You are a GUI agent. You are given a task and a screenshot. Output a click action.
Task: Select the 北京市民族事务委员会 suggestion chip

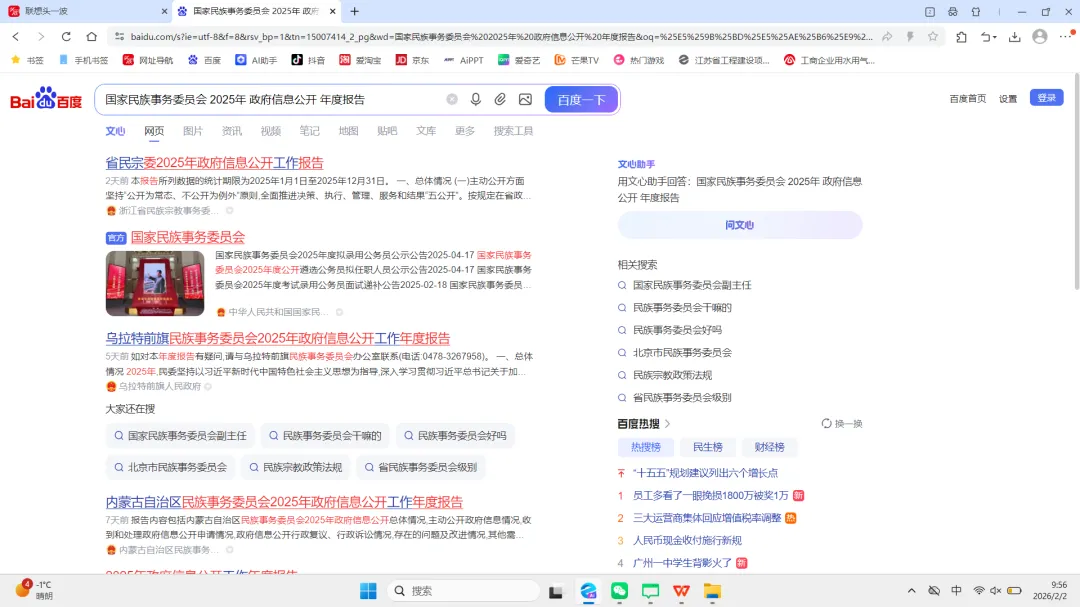coord(170,467)
